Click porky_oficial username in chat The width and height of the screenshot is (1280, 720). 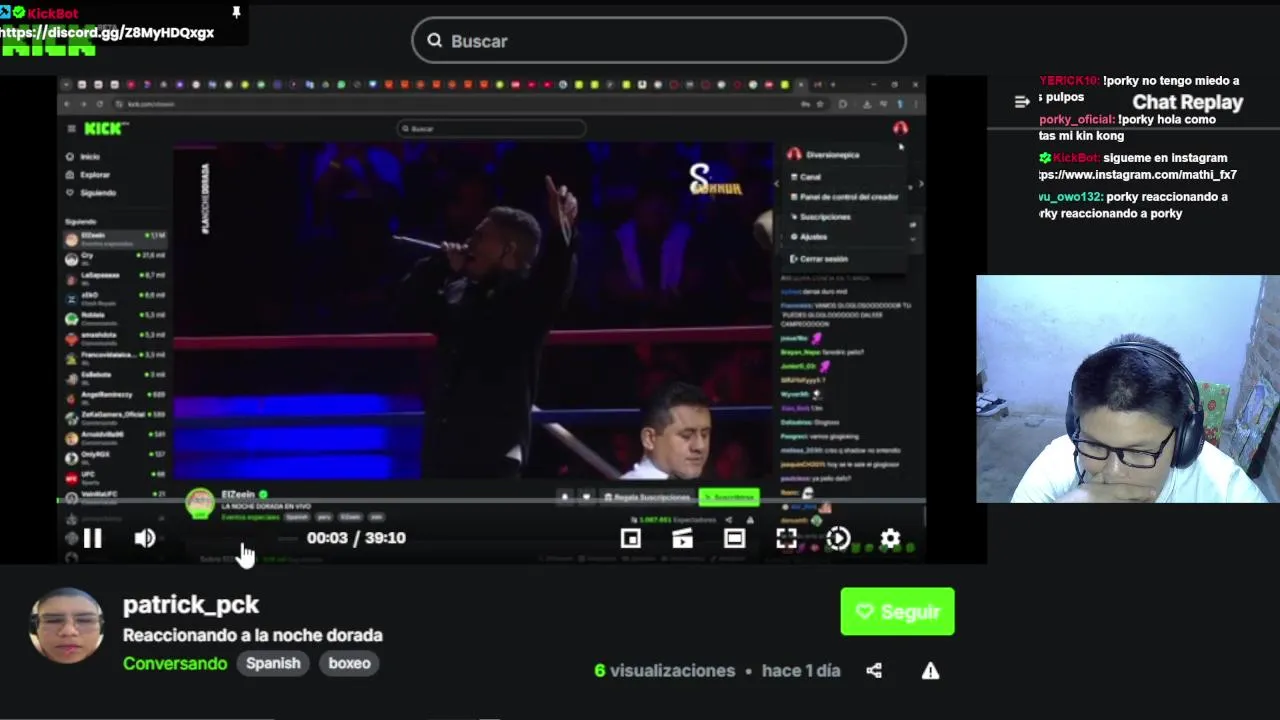coord(1077,120)
